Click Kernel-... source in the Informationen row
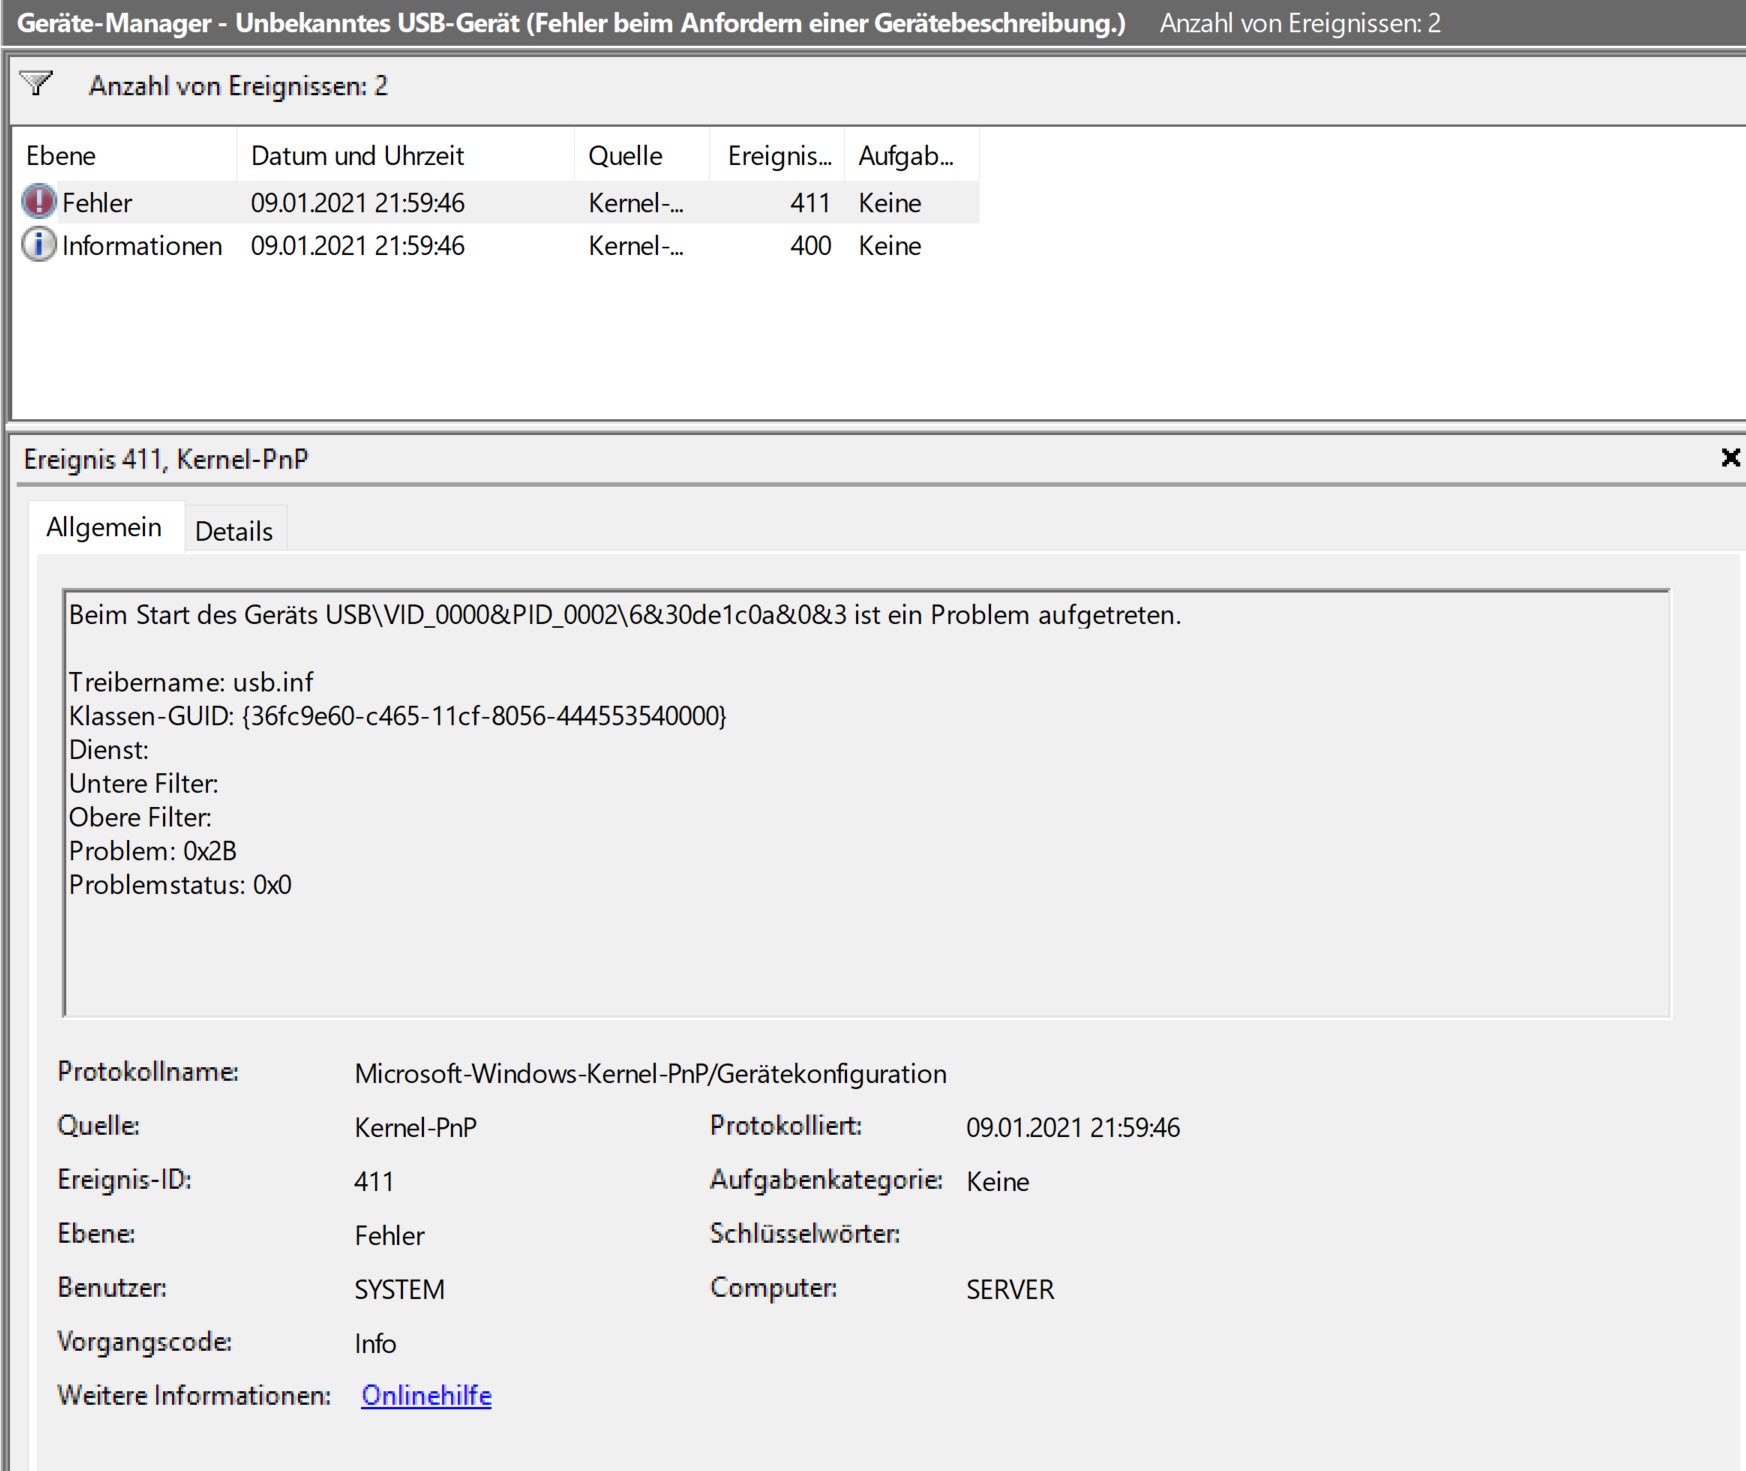The image size is (1746, 1471). [636, 246]
